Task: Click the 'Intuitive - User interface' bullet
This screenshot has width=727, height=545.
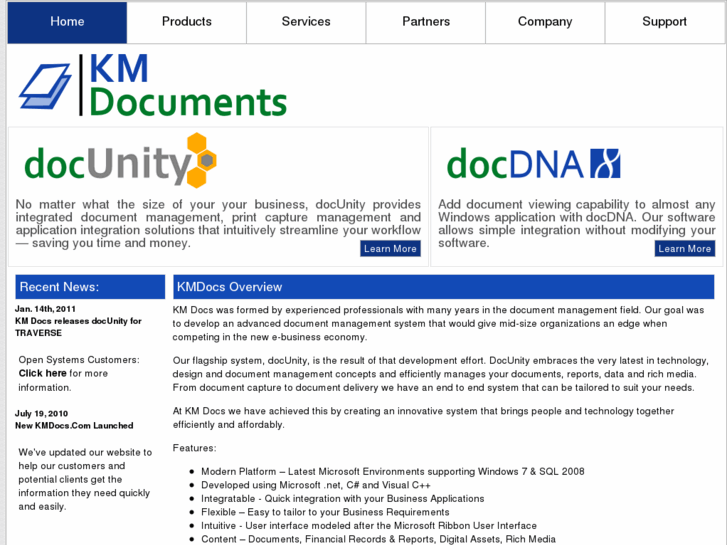Action: click(x=369, y=526)
